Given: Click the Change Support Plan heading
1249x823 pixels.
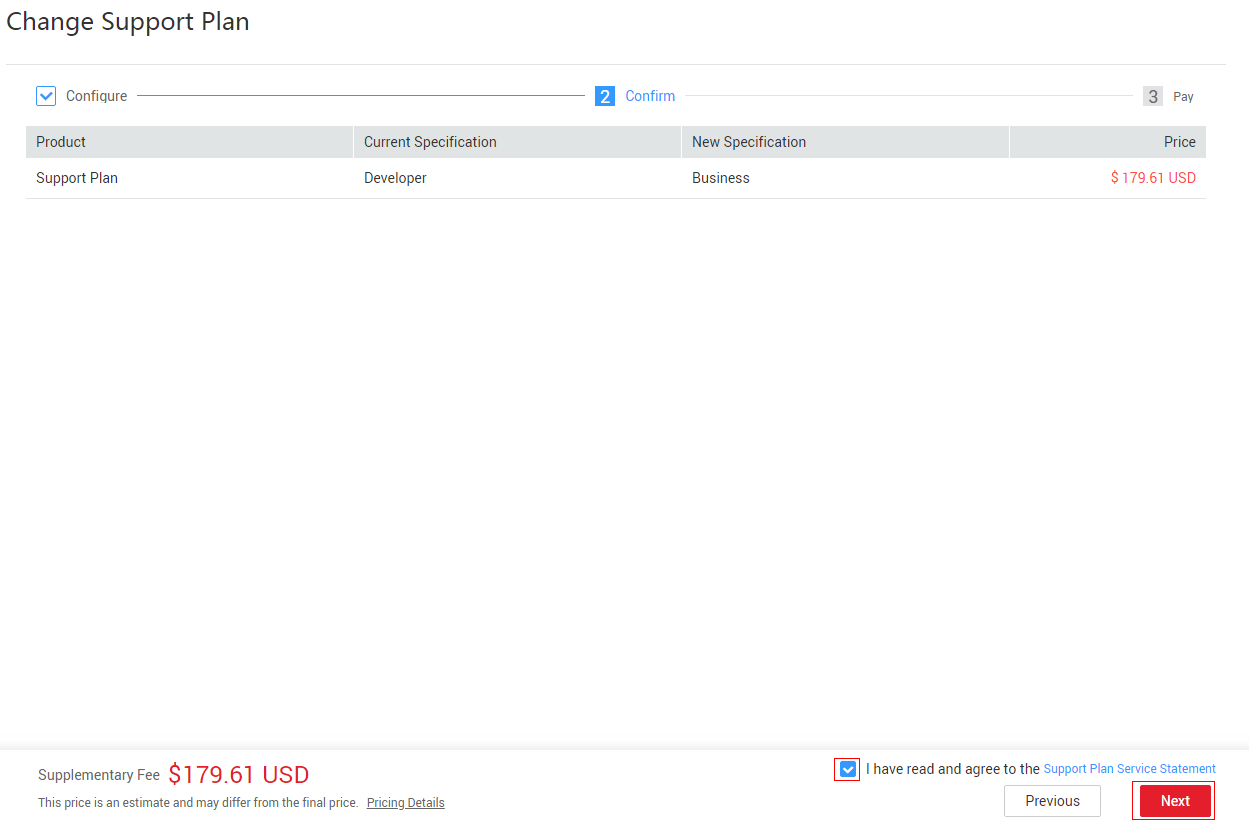Looking at the screenshot, I should click(128, 21).
